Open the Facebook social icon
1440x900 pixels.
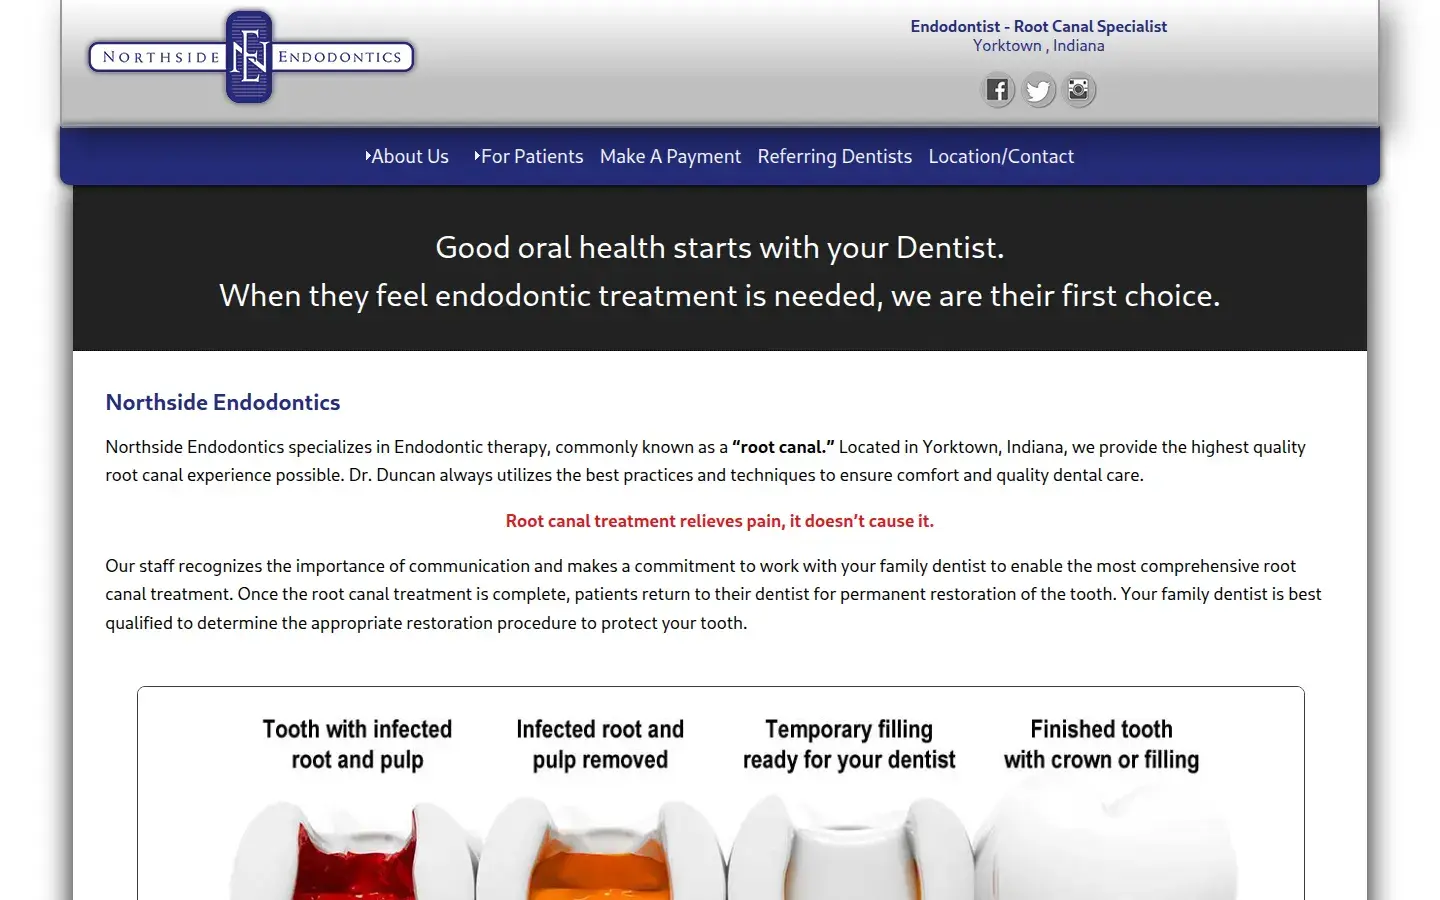(997, 91)
